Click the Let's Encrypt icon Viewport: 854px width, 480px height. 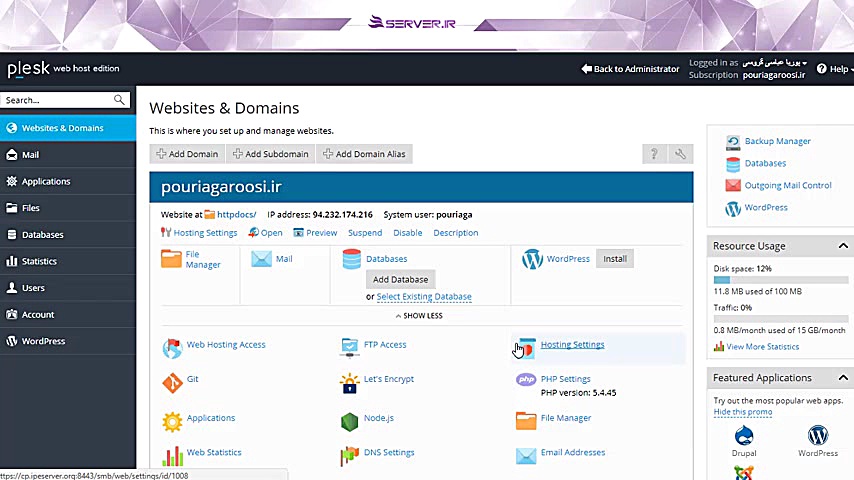(x=349, y=382)
